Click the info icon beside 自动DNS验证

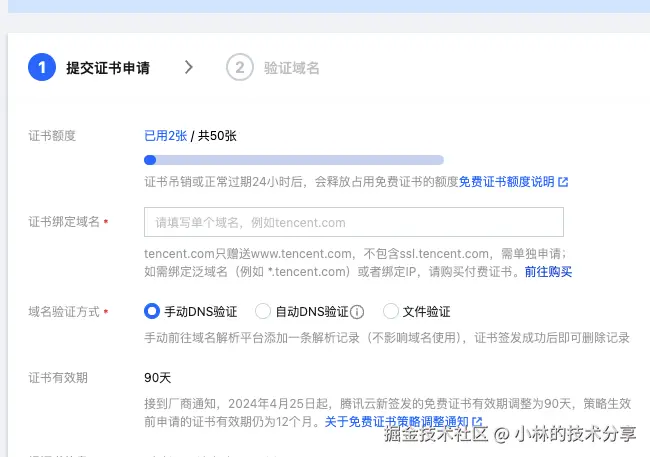[357, 311]
